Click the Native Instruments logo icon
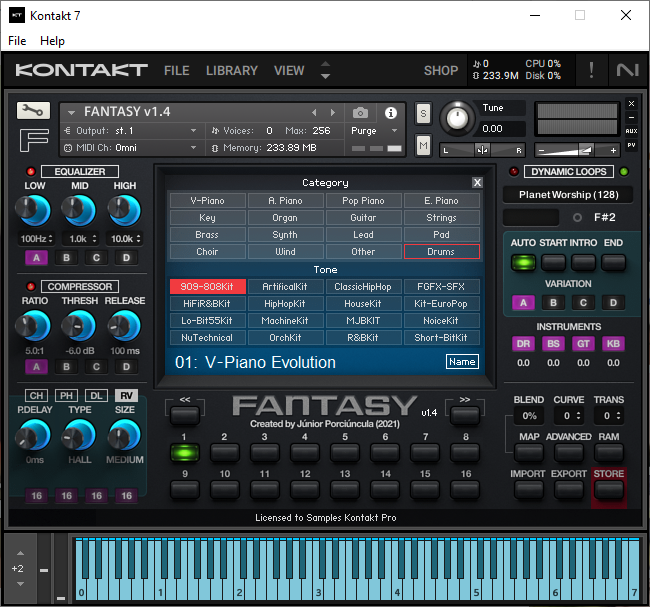 [x=628, y=70]
